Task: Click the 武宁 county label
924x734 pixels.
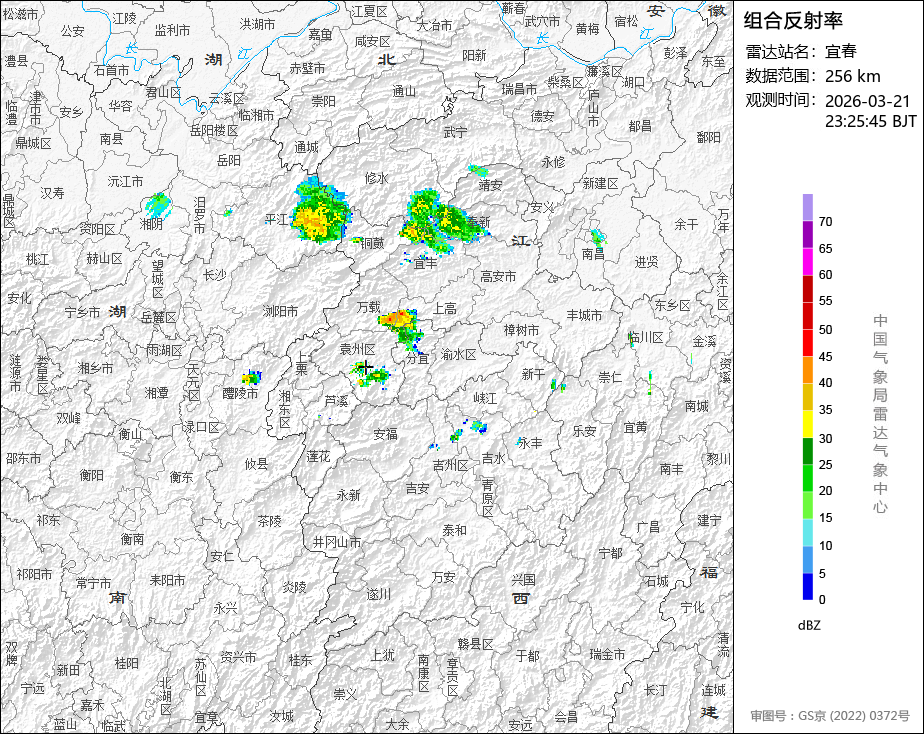Action: [456, 132]
